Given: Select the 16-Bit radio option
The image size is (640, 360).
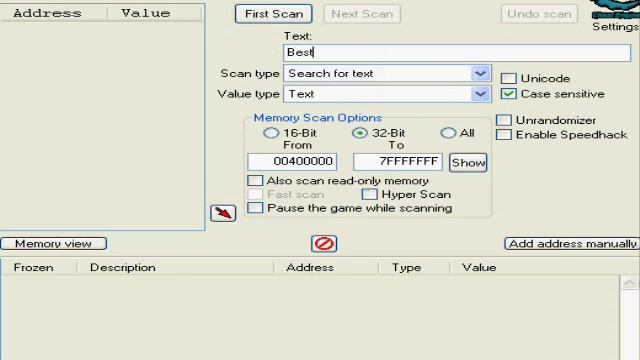Looking at the screenshot, I should click(271, 133).
